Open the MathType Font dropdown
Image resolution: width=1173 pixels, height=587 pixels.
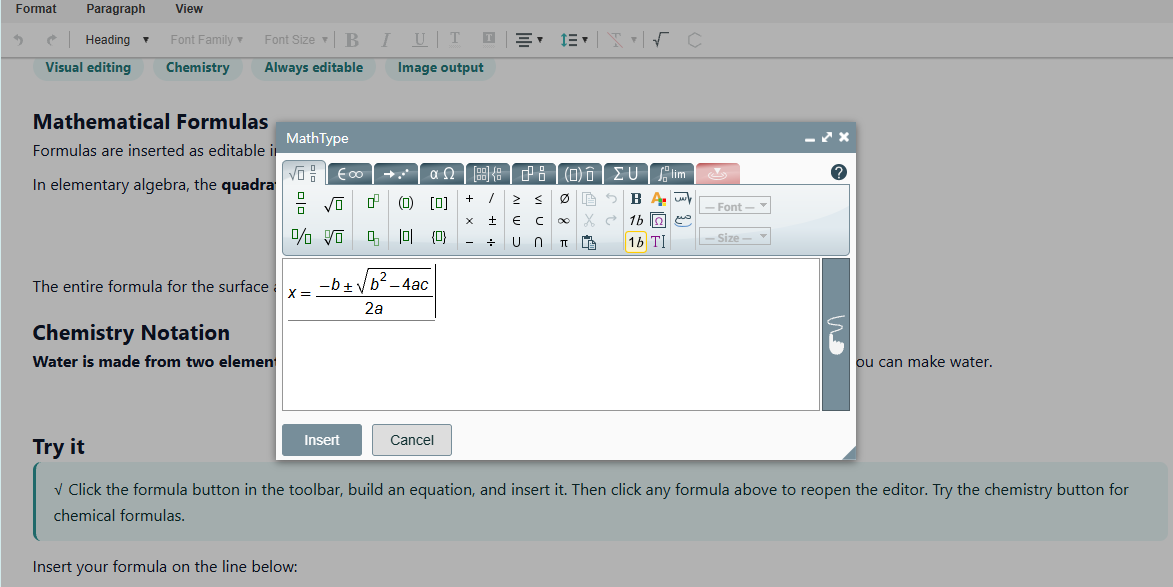coord(735,206)
